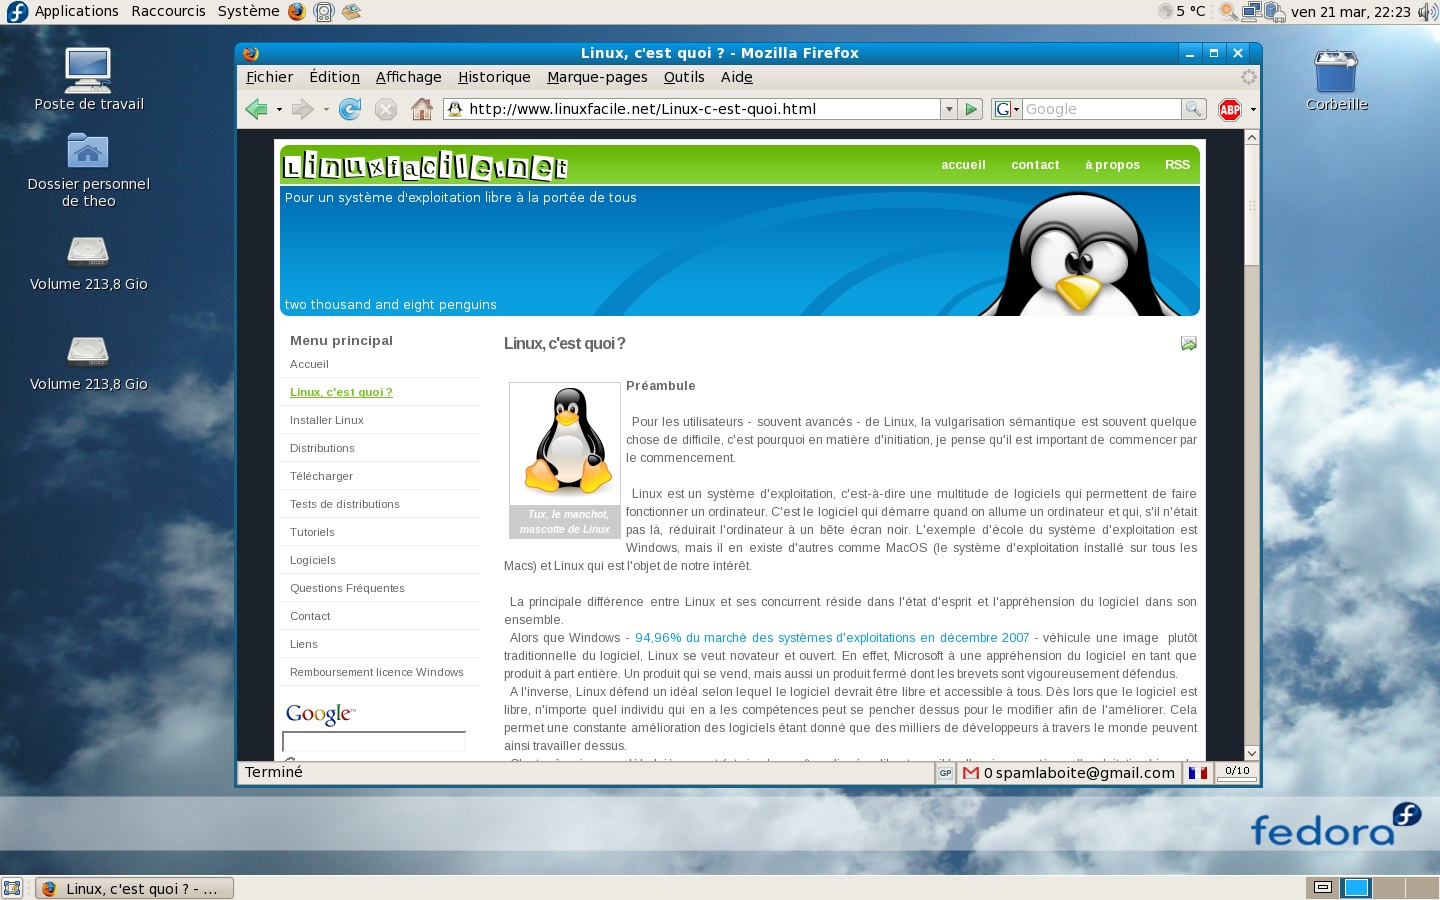Image resolution: width=1440 pixels, height=900 pixels.
Task: Click the à propos link in site header
Action: click(1112, 165)
